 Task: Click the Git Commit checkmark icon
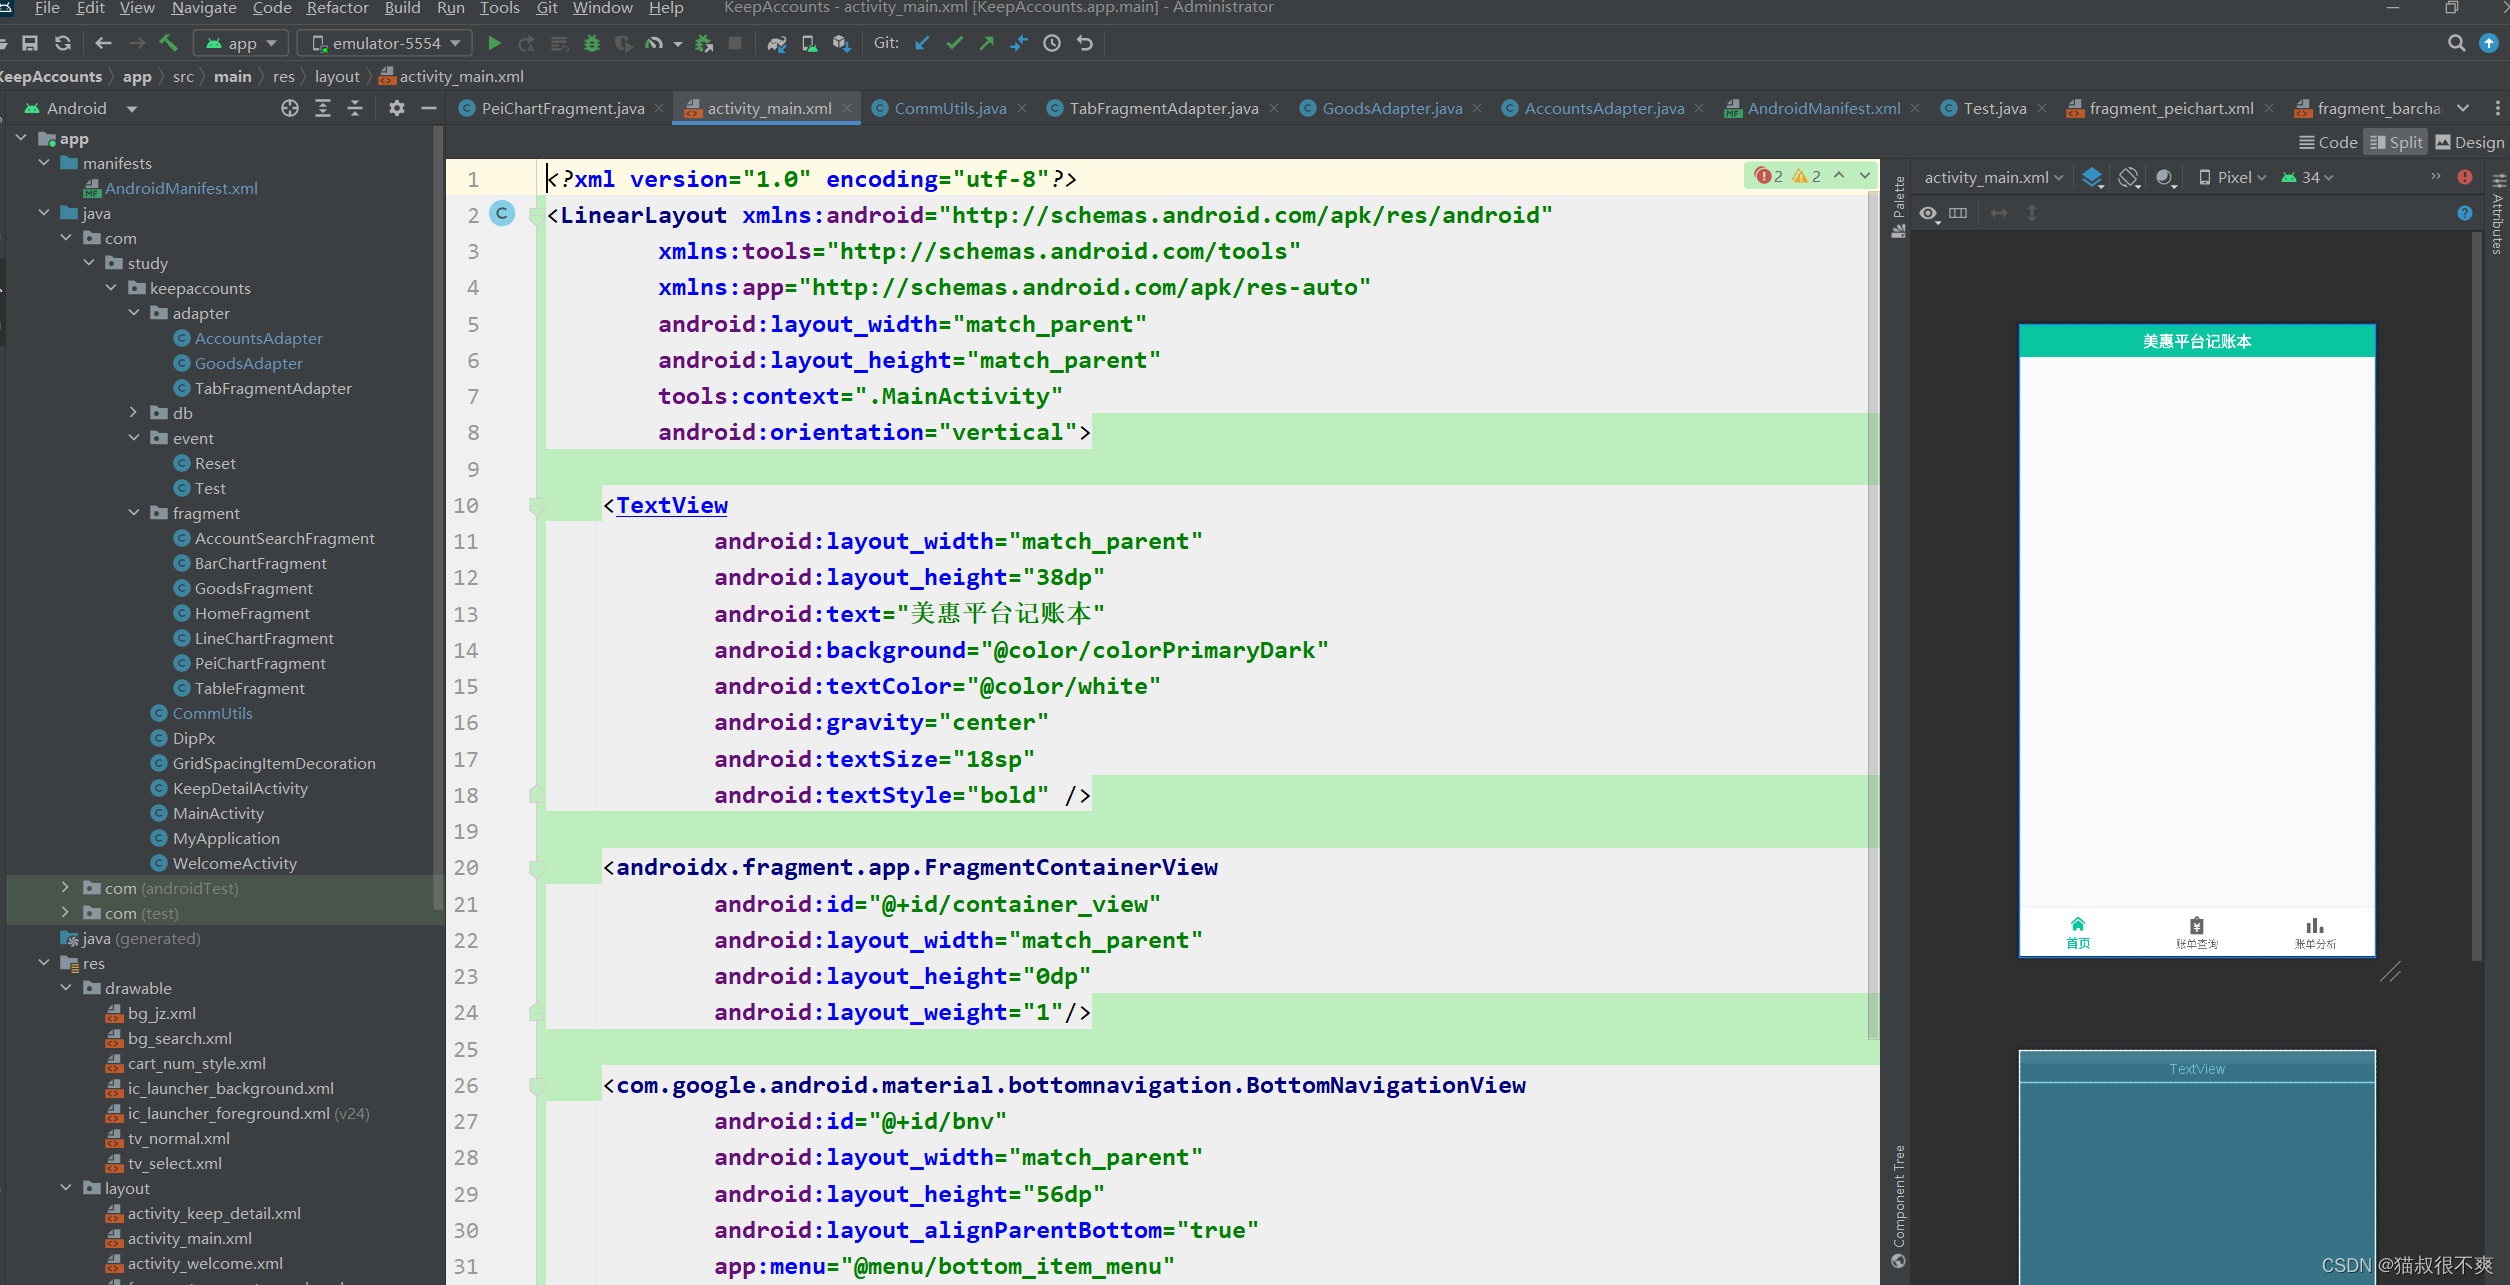[x=955, y=43]
